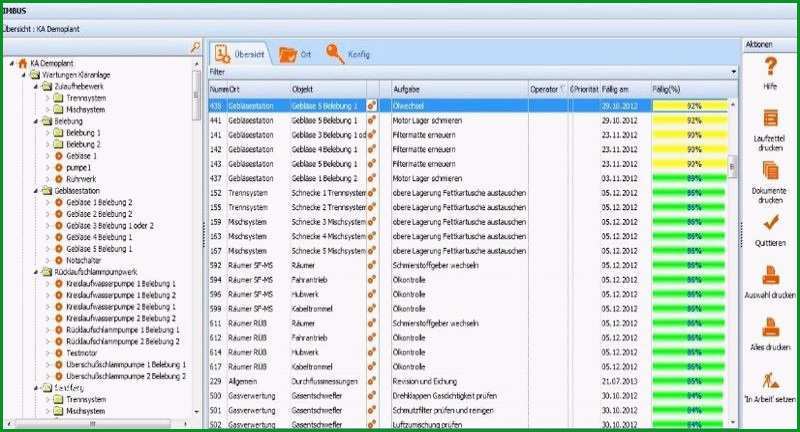
Task: Collapse the KA Demoplant root node
Action: 12,64
